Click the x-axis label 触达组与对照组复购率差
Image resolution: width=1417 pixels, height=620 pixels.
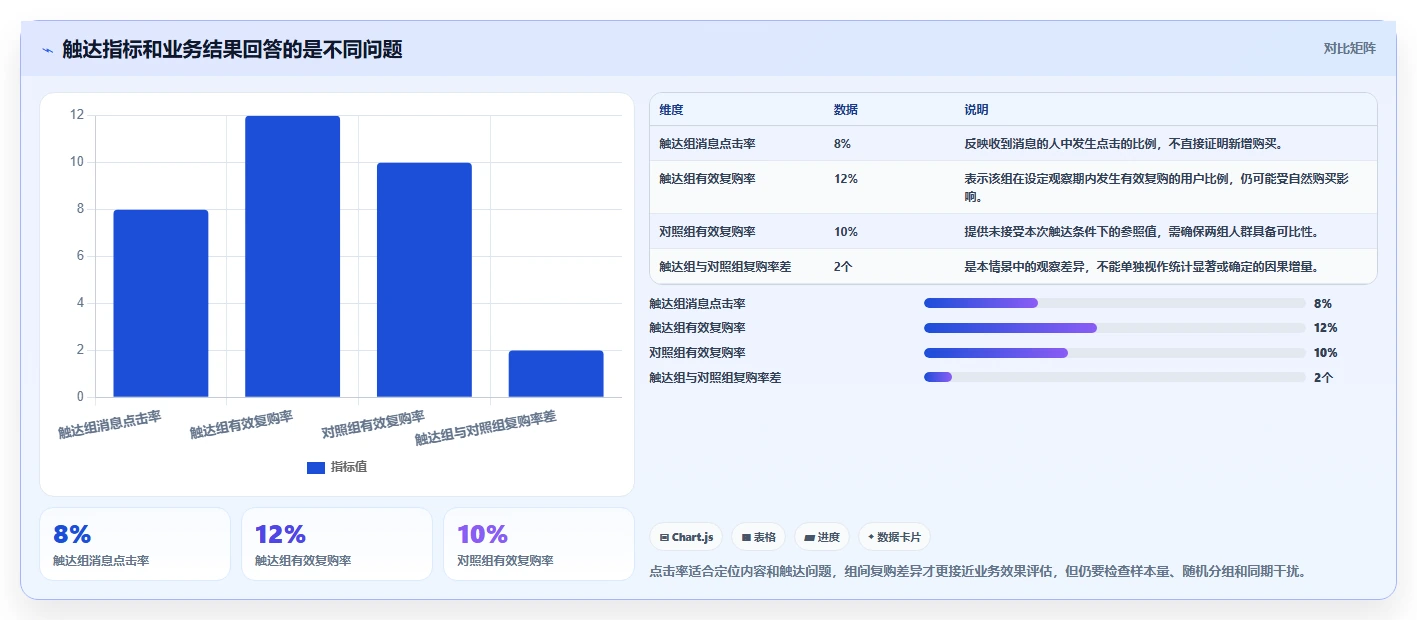[486, 428]
